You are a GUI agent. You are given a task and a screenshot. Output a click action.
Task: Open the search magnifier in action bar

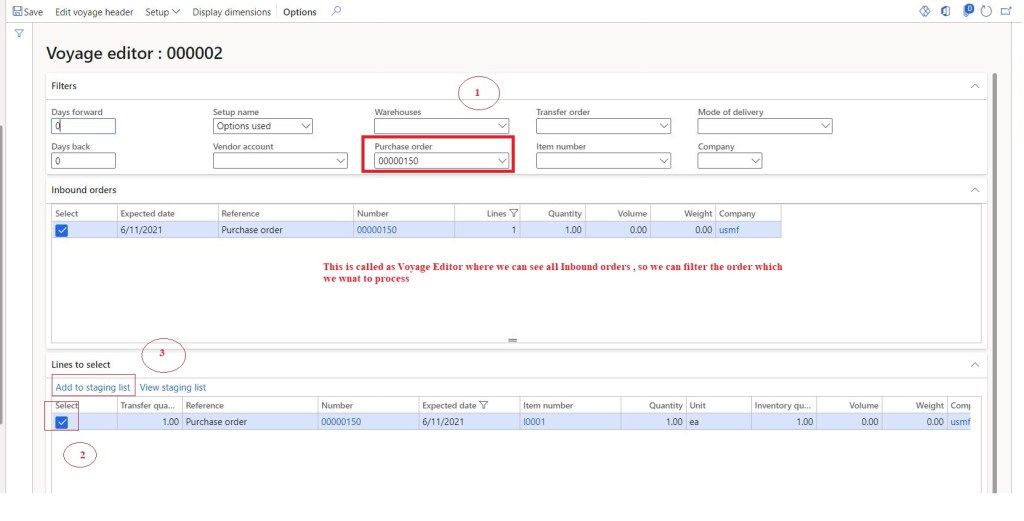tap(336, 12)
